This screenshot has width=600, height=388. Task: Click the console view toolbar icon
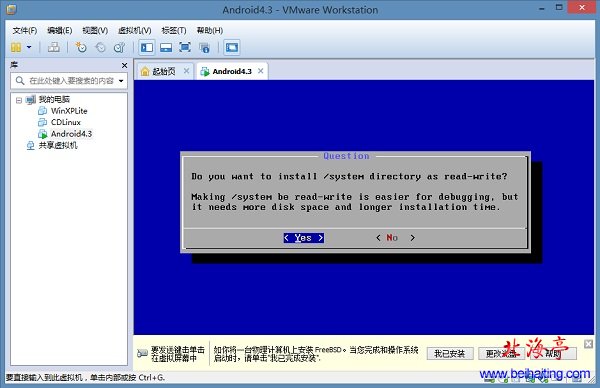232,47
